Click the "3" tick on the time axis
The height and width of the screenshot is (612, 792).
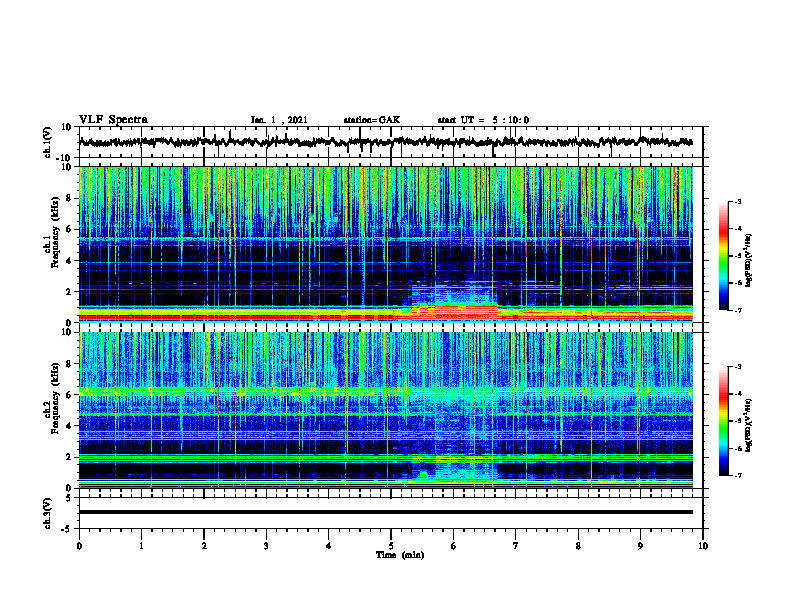point(266,546)
